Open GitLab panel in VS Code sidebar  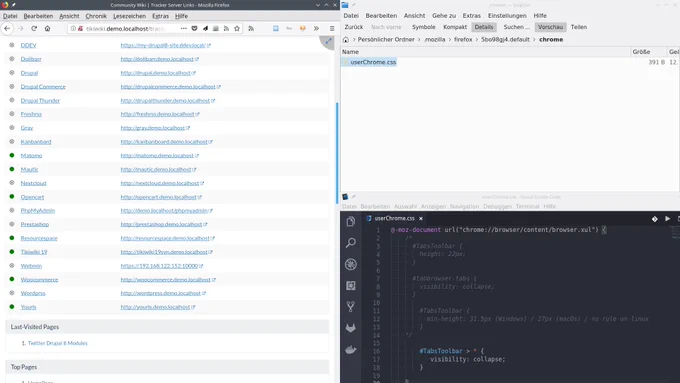click(351, 328)
